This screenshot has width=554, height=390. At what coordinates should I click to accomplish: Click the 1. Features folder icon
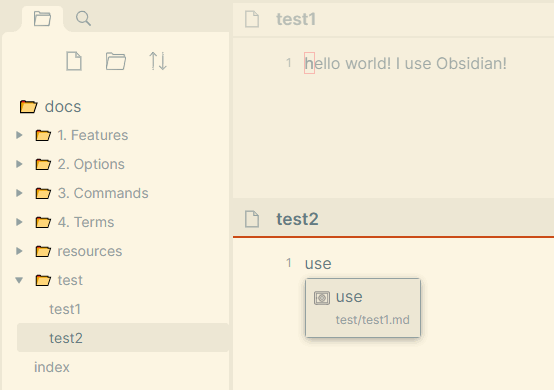43,135
